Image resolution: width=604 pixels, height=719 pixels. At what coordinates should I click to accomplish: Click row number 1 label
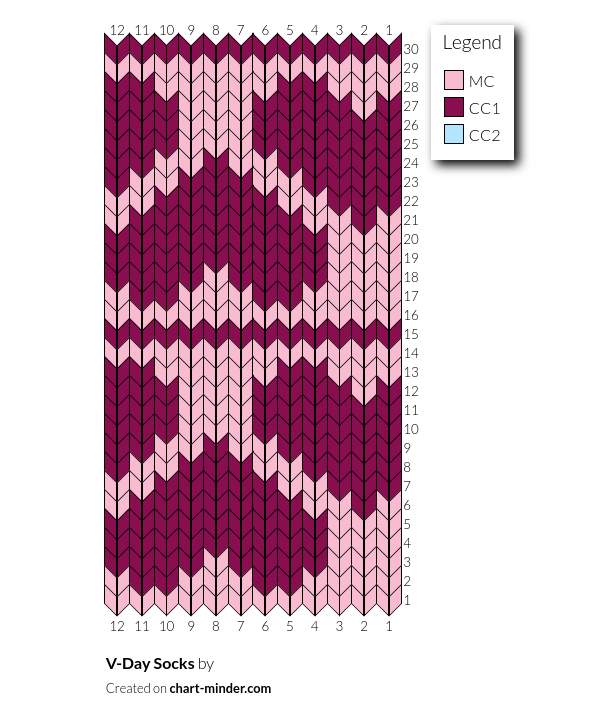(407, 600)
